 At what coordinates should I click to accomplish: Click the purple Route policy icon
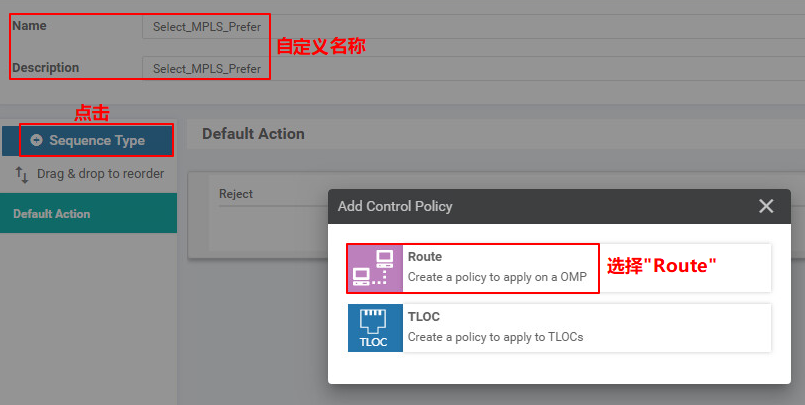point(375,268)
